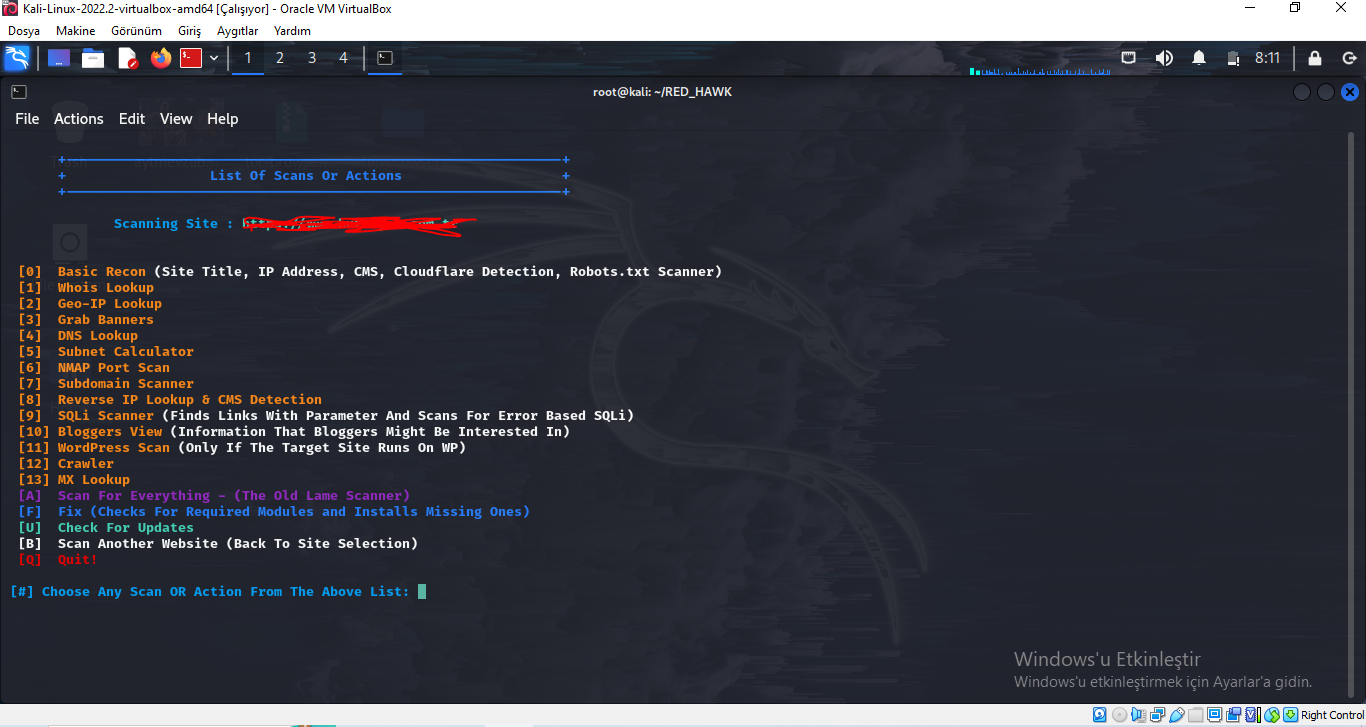Switch to workspace 4
This screenshot has width=1366, height=727.
344,58
